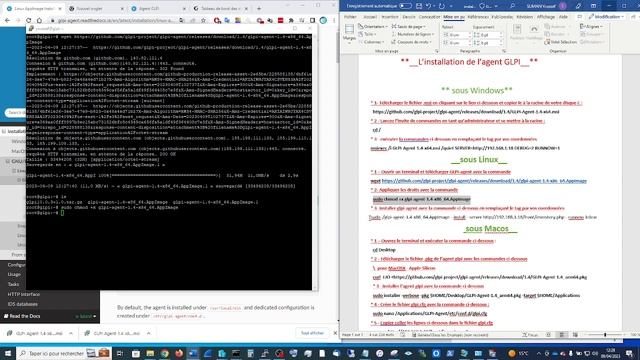Open the Paragraphe dialog launcher

pyautogui.click(x=504, y=51)
